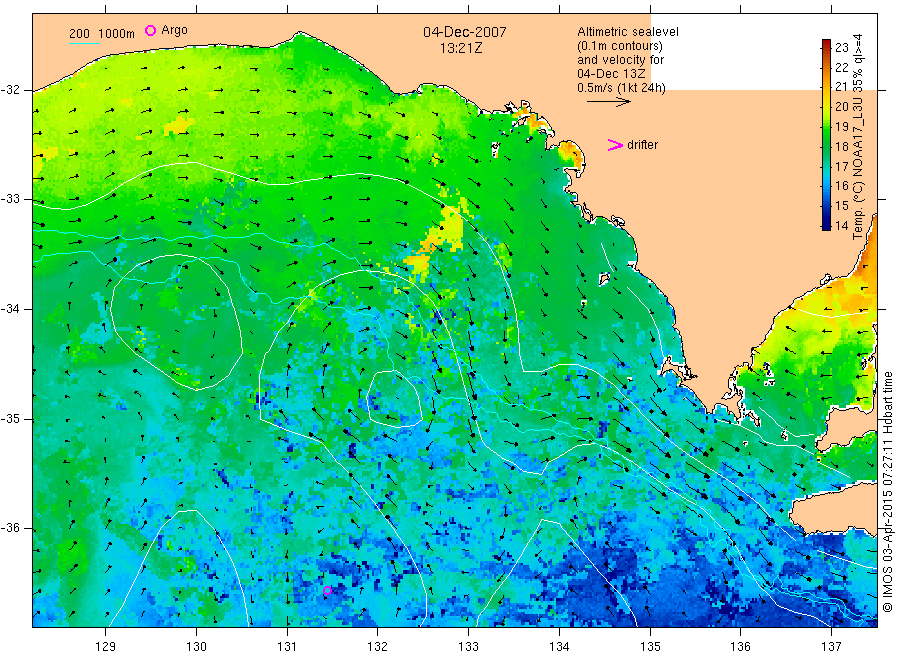Click the '(0.1m contours)' text
900x660 pixels.
click(x=620, y=46)
